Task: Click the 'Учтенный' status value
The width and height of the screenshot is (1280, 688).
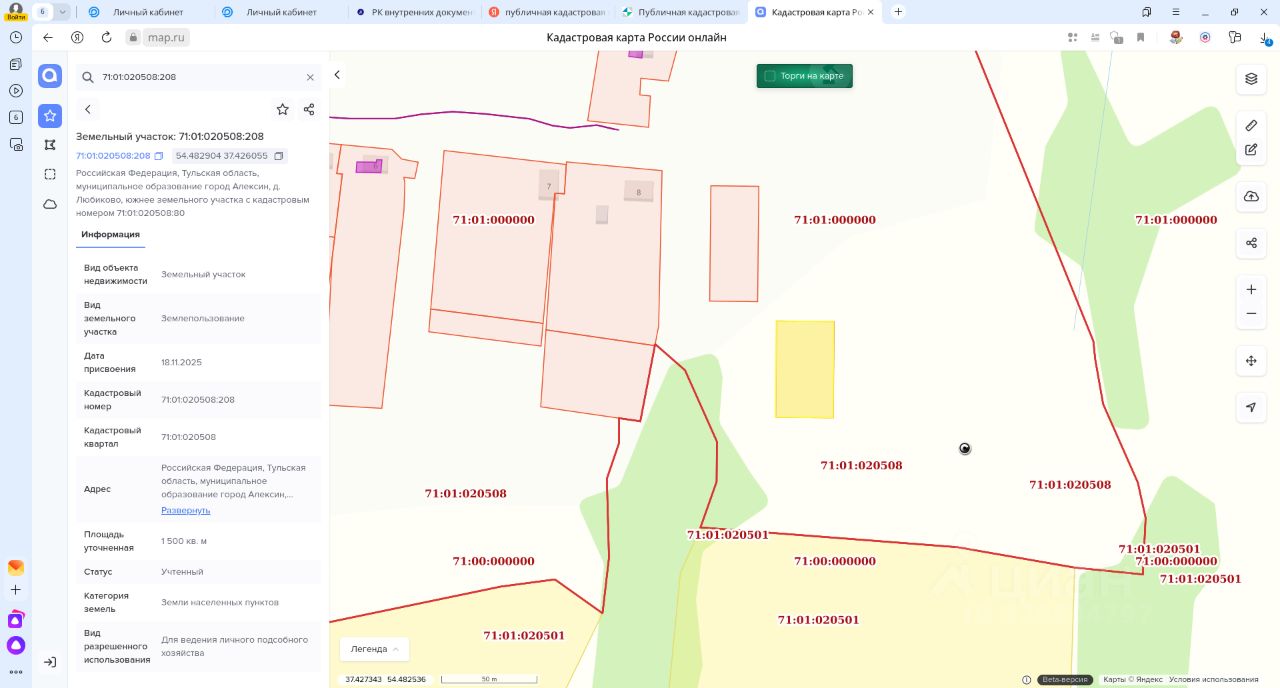Action: (182, 572)
